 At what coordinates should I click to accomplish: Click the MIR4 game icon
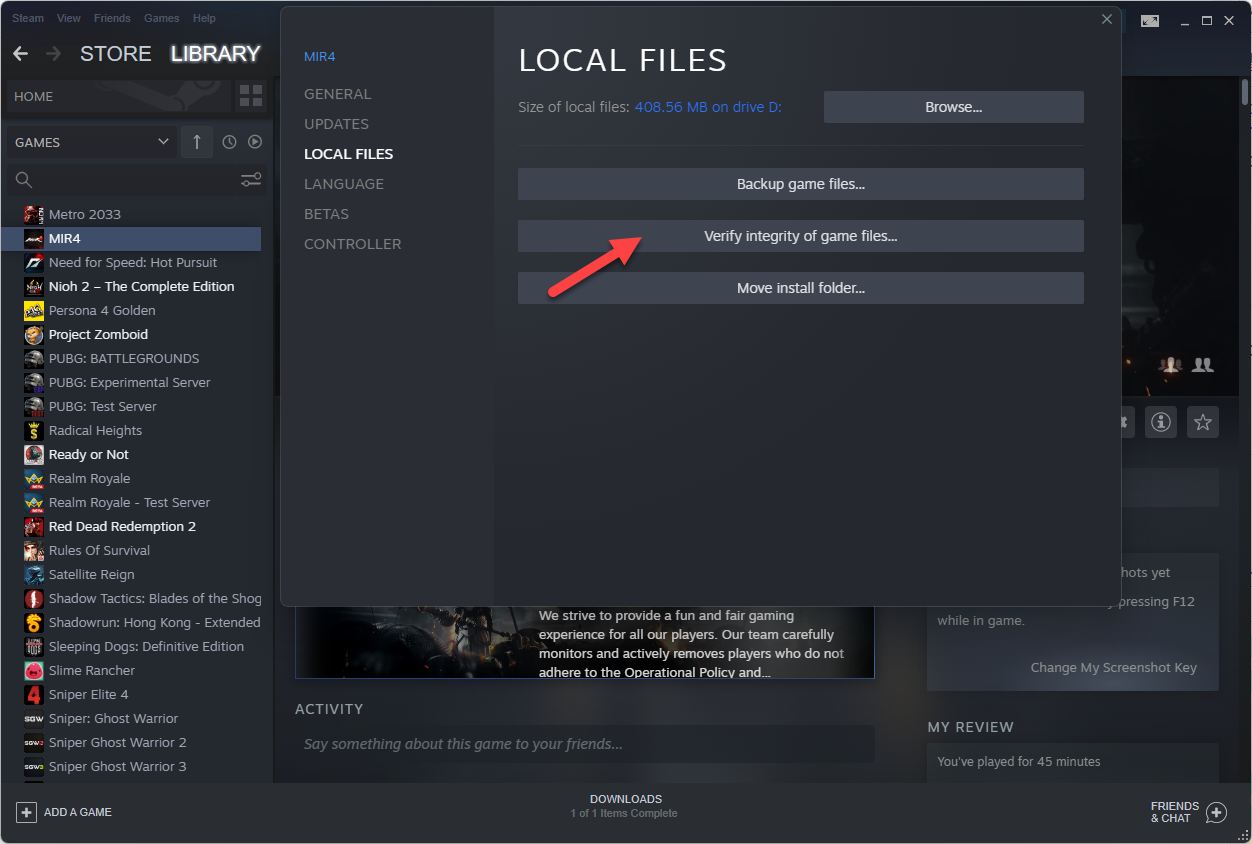click(x=34, y=238)
